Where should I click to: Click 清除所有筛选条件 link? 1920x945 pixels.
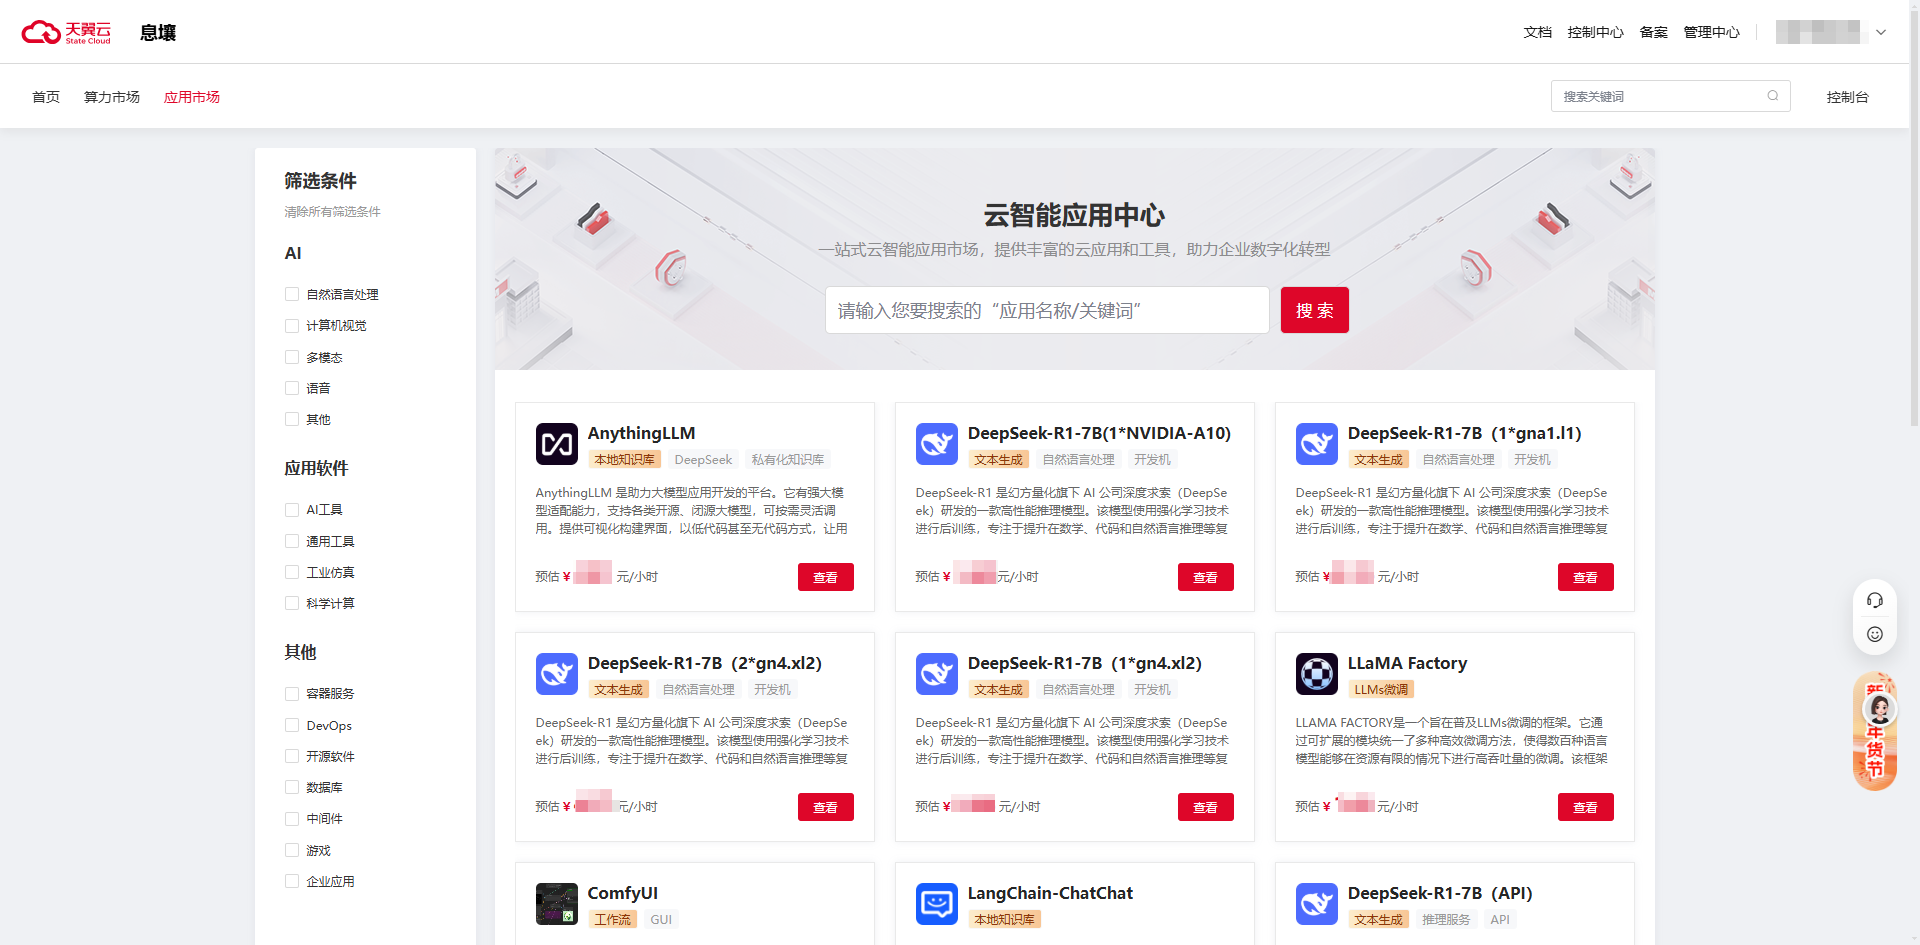(332, 212)
